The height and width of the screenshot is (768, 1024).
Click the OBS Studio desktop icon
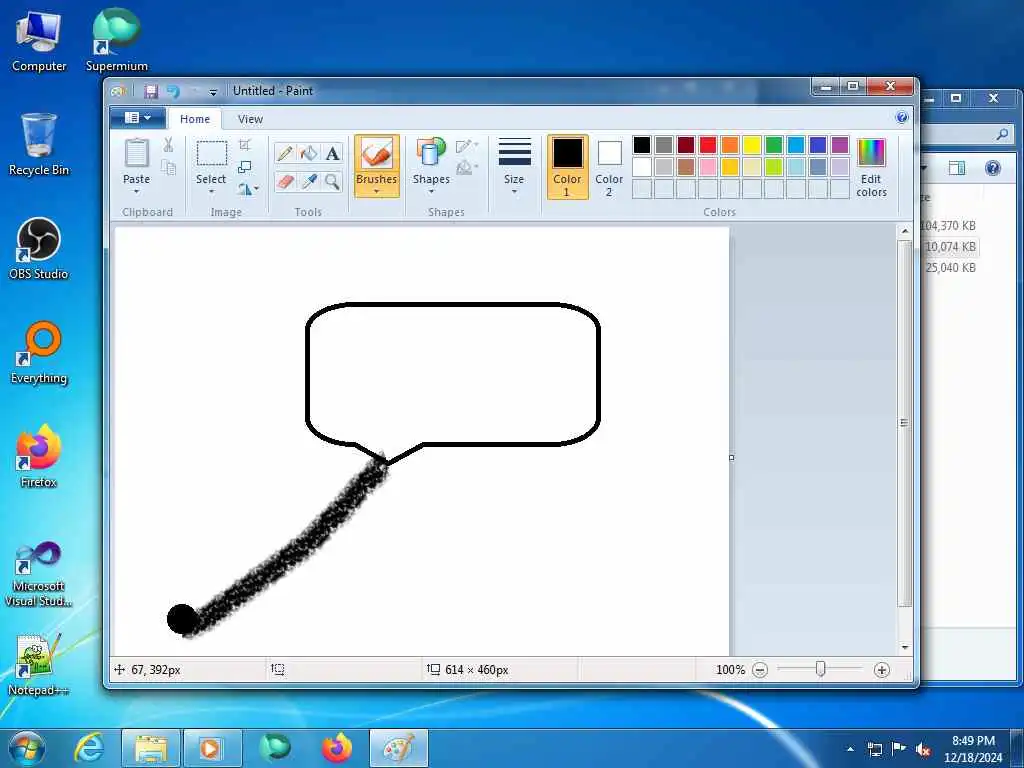(39, 249)
